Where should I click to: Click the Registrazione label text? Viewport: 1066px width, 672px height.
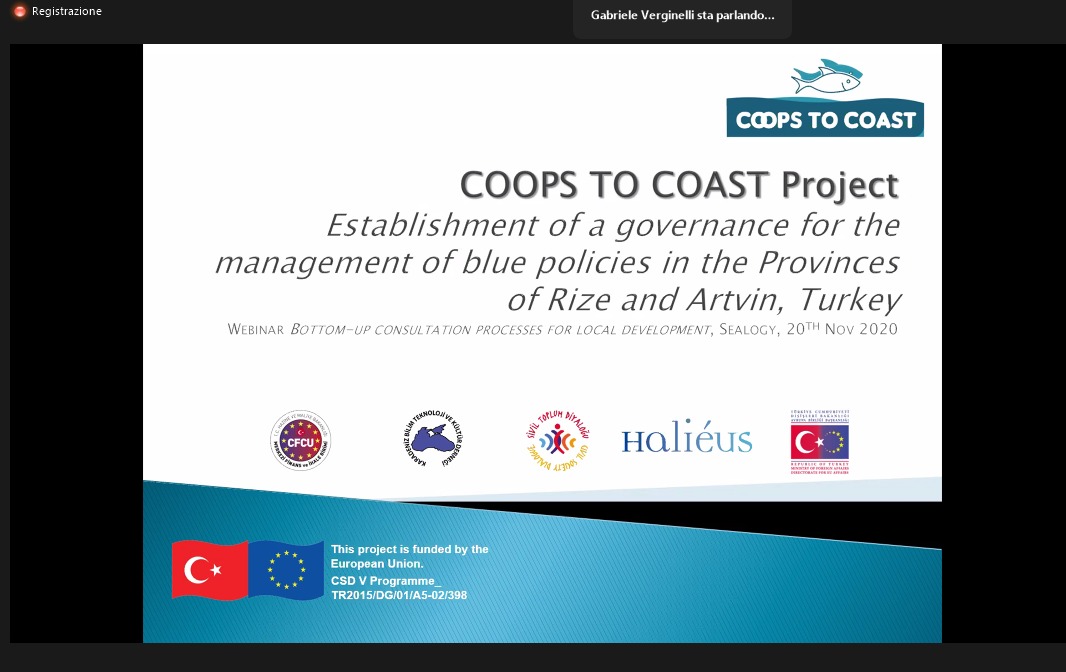coord(67,12)
